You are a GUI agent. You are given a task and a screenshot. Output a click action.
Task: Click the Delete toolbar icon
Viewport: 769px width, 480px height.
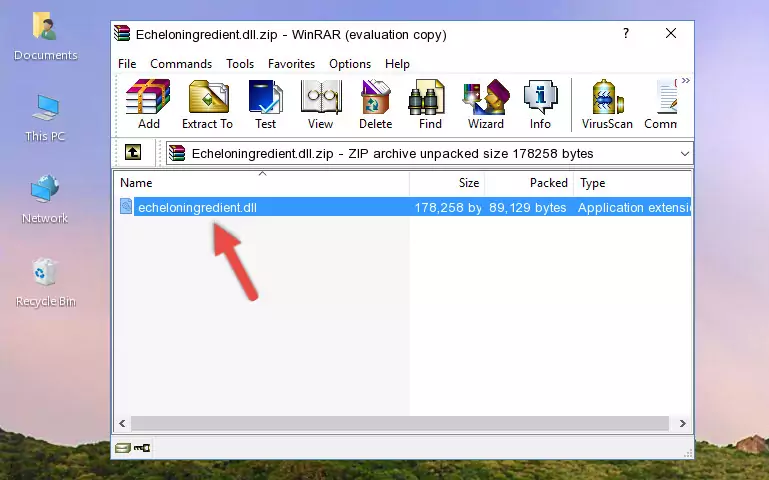click(375, 104)
